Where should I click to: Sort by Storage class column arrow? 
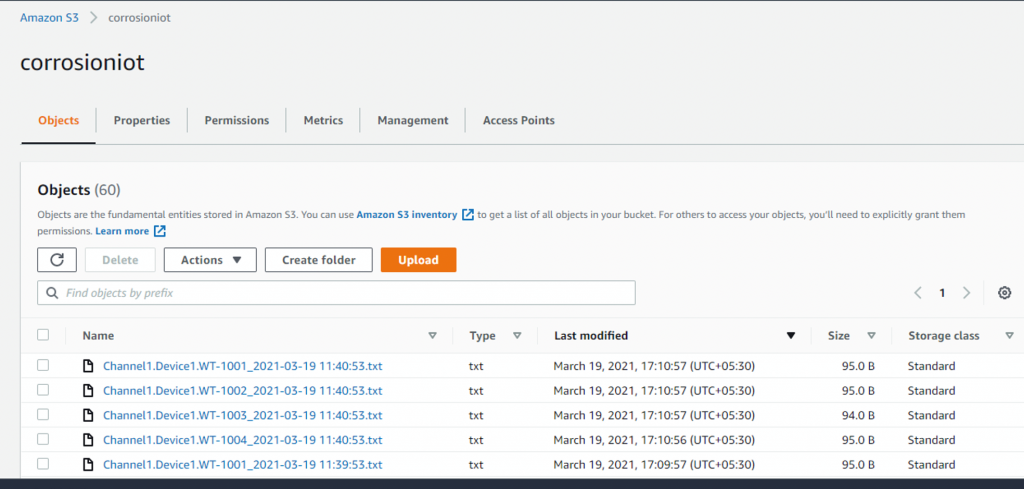click(x=1009, y=336)
